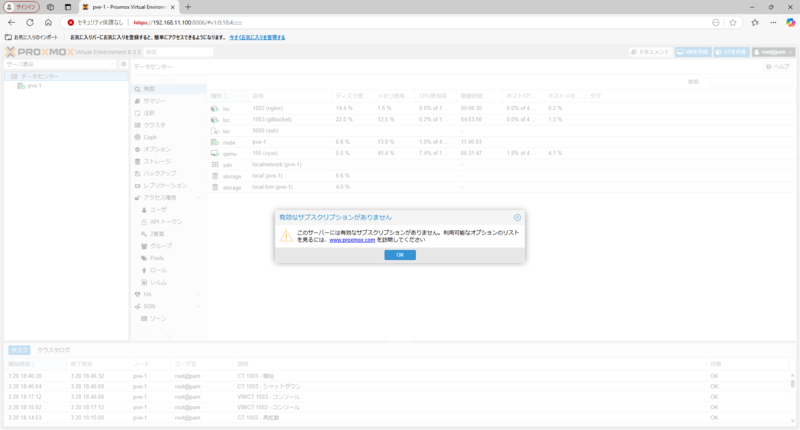Open the 今すぐお気に入りを管理する link

click(257, 37)
